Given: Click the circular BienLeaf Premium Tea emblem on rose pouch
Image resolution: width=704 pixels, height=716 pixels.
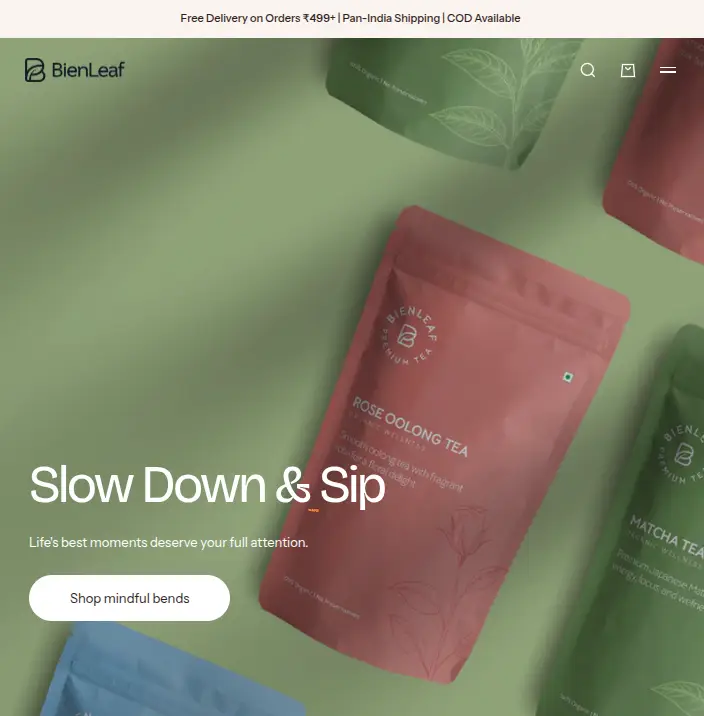Looking at the screenshot, I should [x=409, y=336].
